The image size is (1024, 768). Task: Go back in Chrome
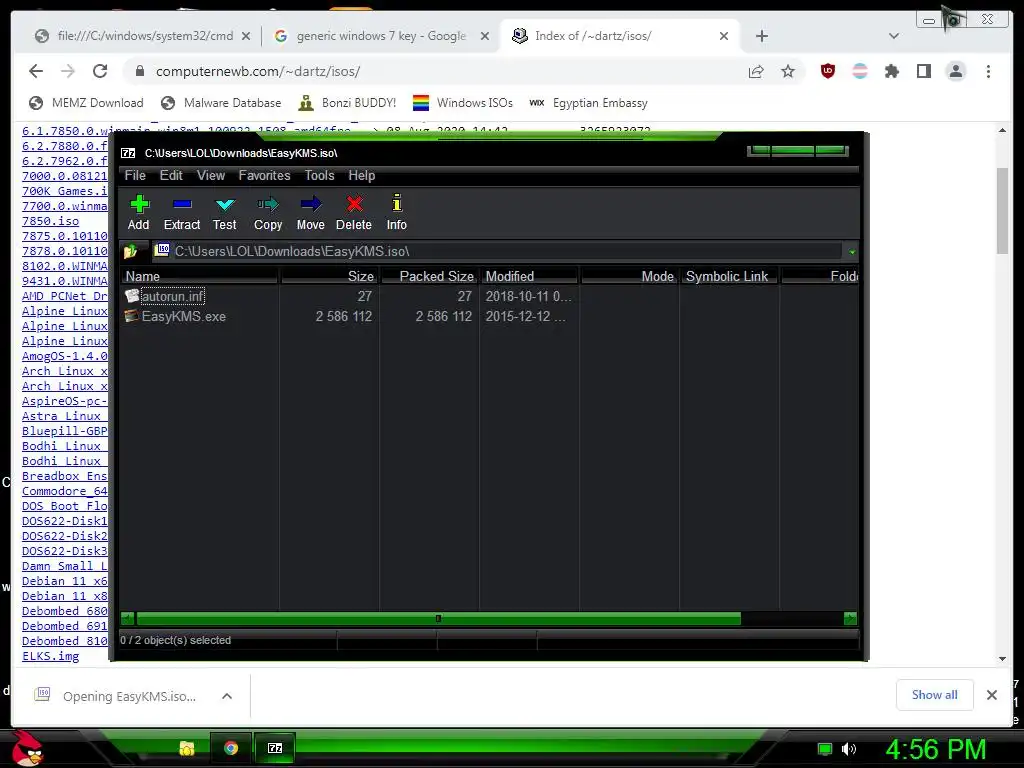36,71
